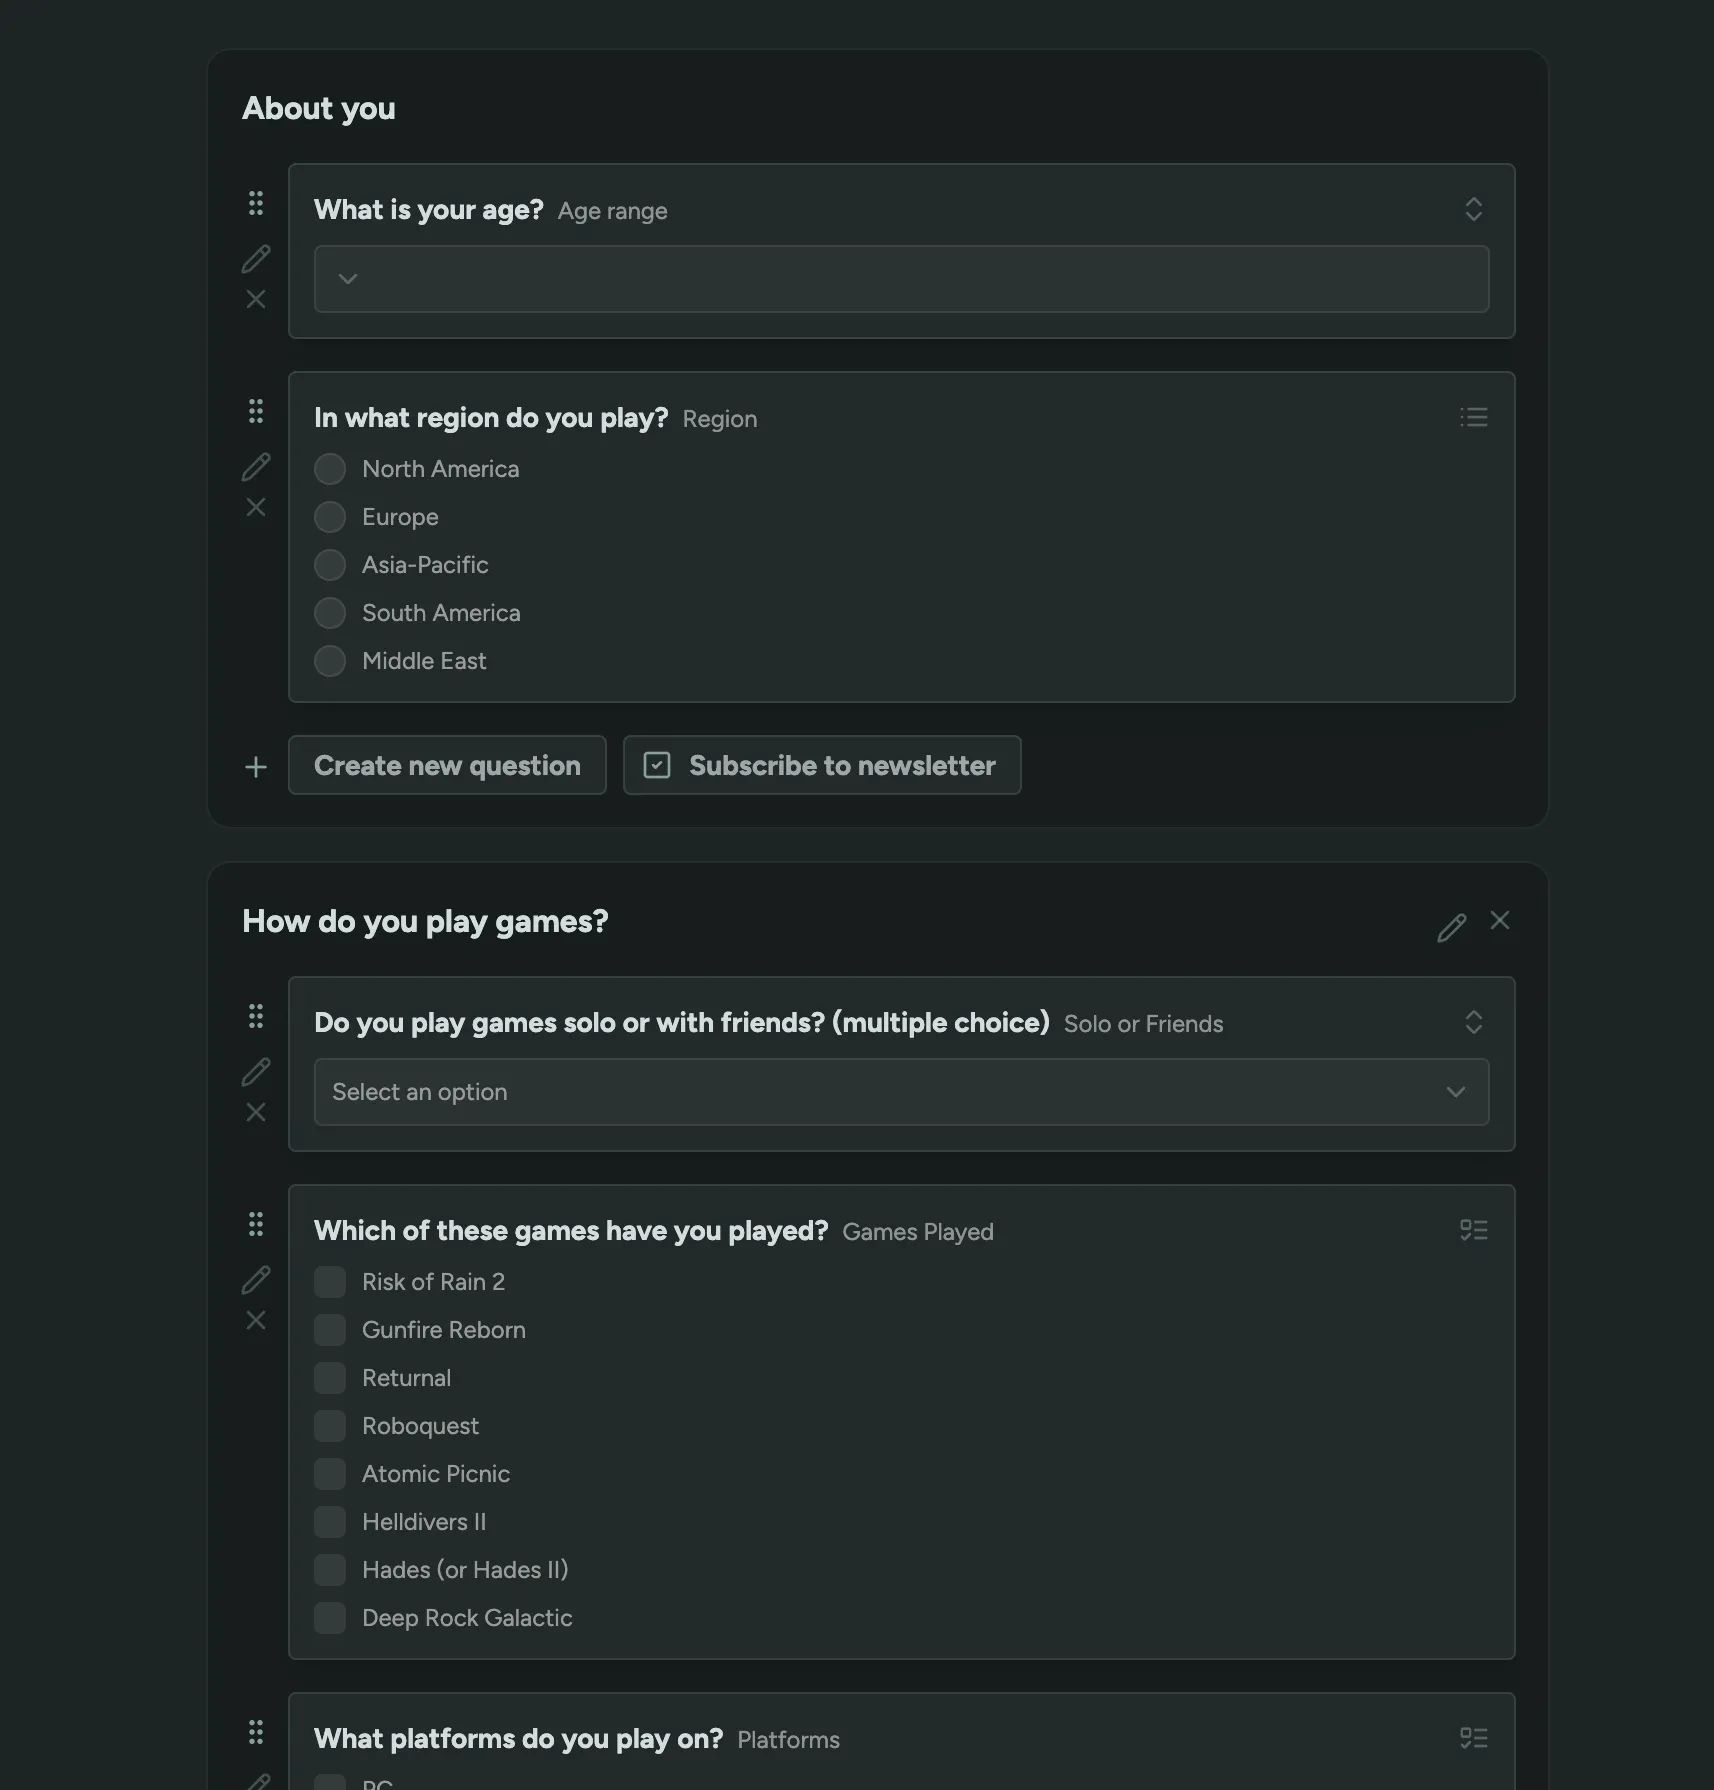The height and width of the screenshot is (1790, 1714).
Task: Click the checklist icon on the Games Played question
Action: coord(1473,1229)
